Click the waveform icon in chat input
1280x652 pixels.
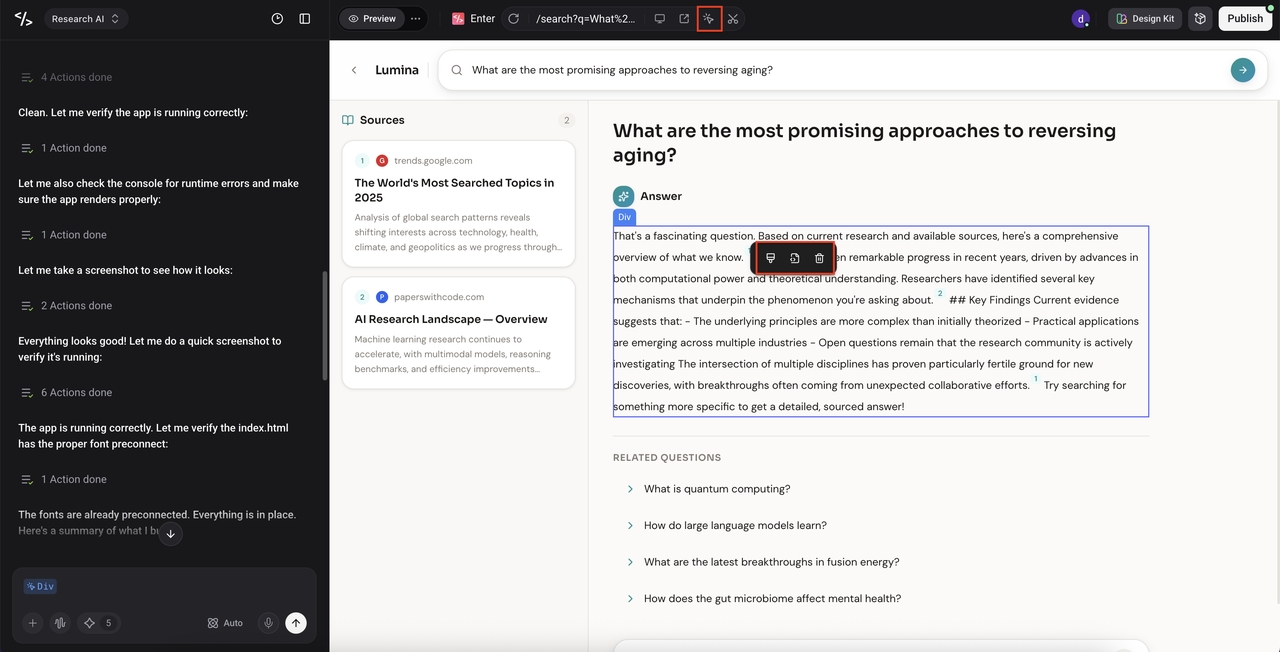(60, 623)
